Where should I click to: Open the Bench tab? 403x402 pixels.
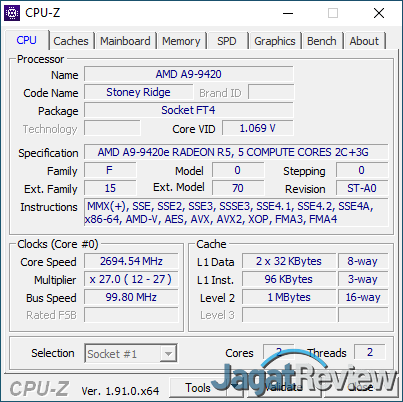click(322, 41)
